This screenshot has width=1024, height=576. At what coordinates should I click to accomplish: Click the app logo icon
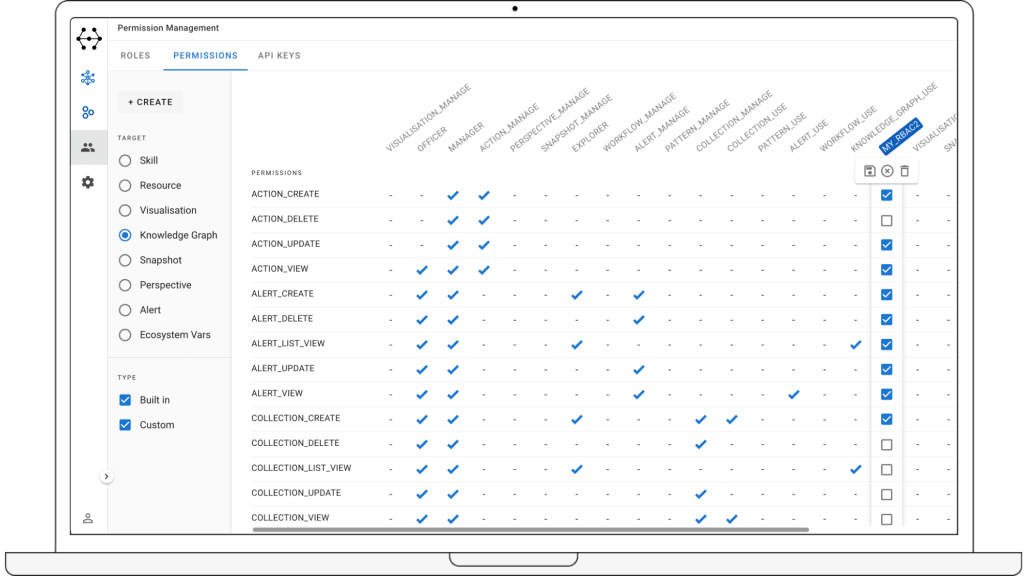coord(89,39)
